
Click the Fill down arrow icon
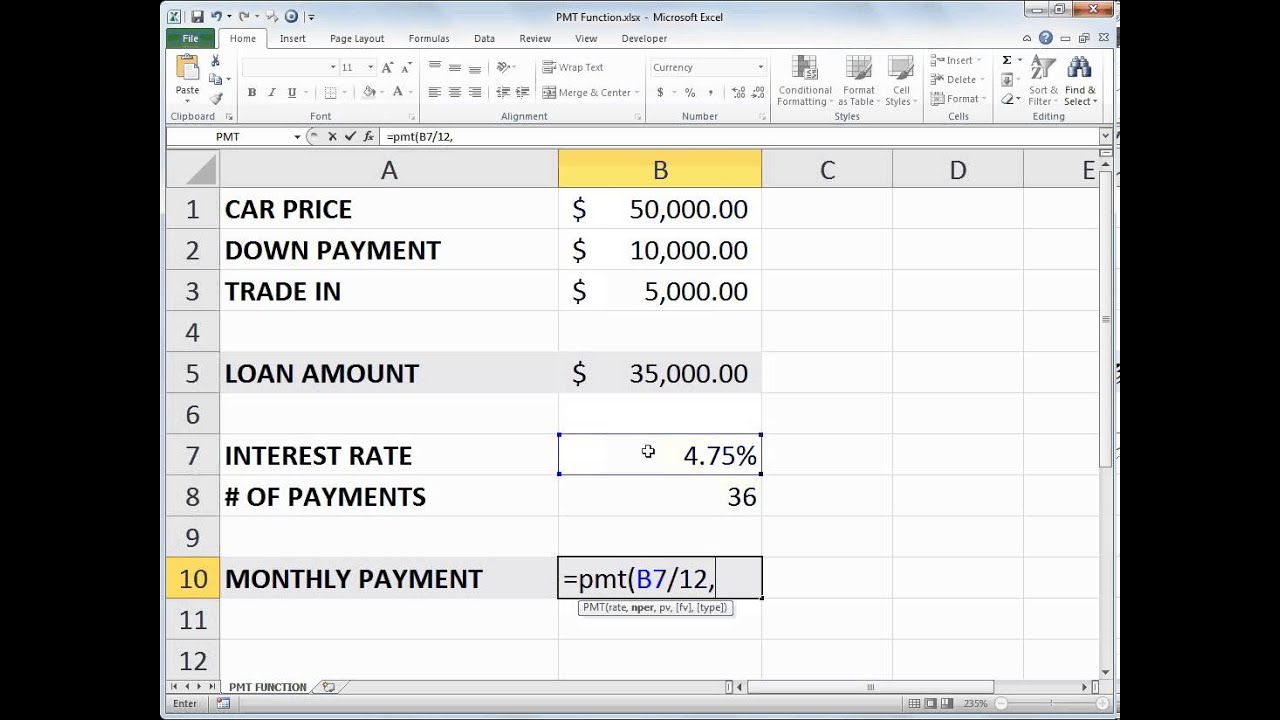tap(1007, 80)
